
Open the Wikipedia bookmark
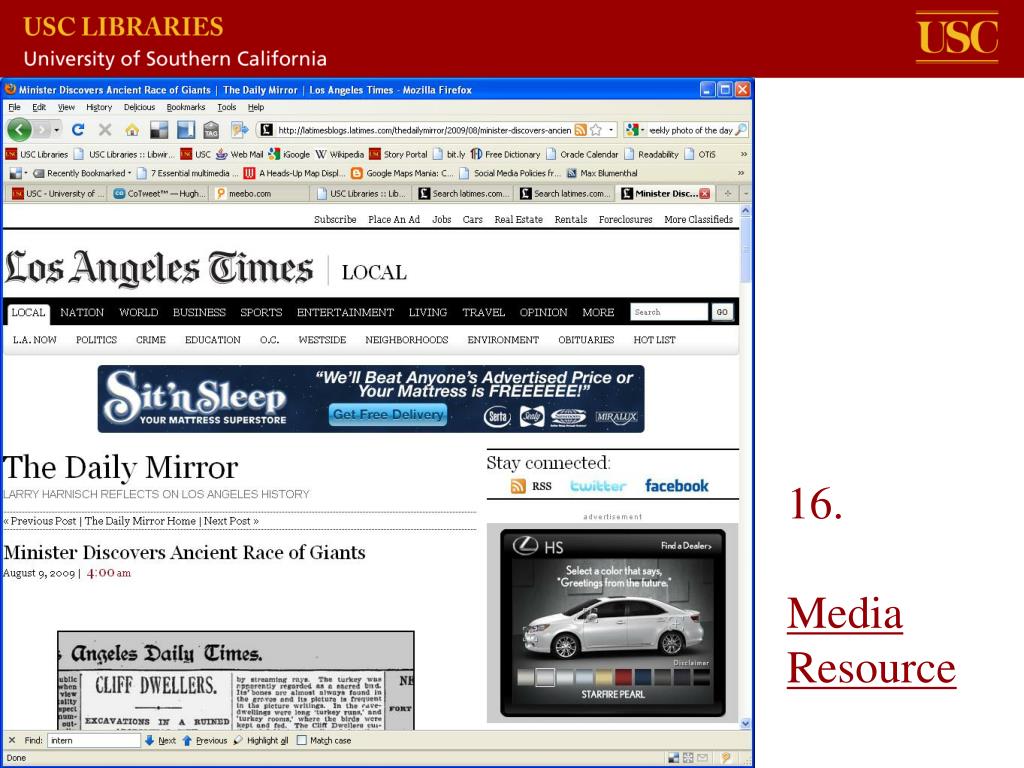click(340, 154)
